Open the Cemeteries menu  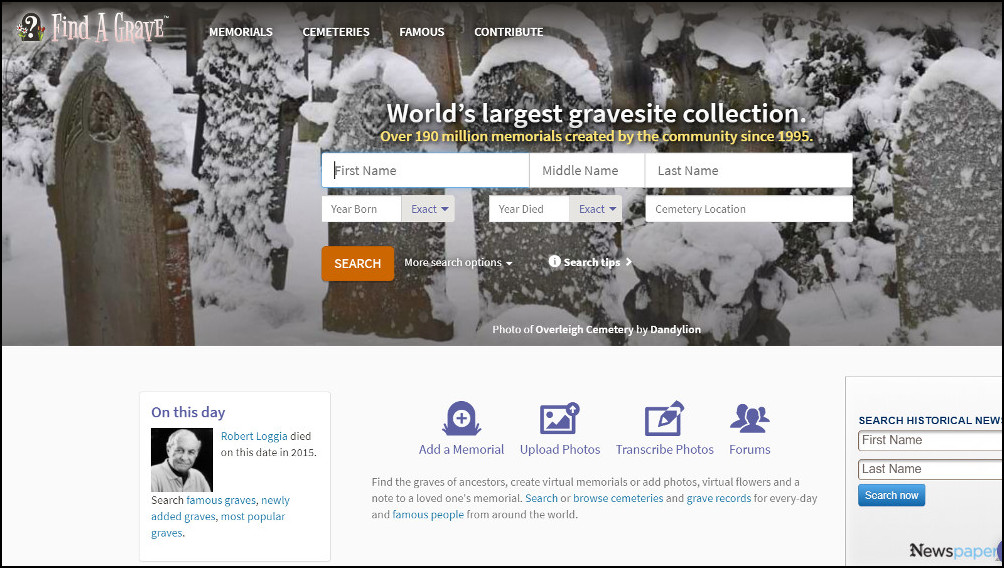pos(336,32)
